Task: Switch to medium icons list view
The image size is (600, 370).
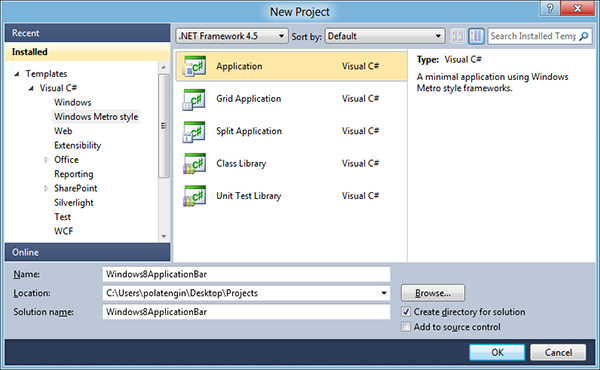Action: (x=476, y=36)
